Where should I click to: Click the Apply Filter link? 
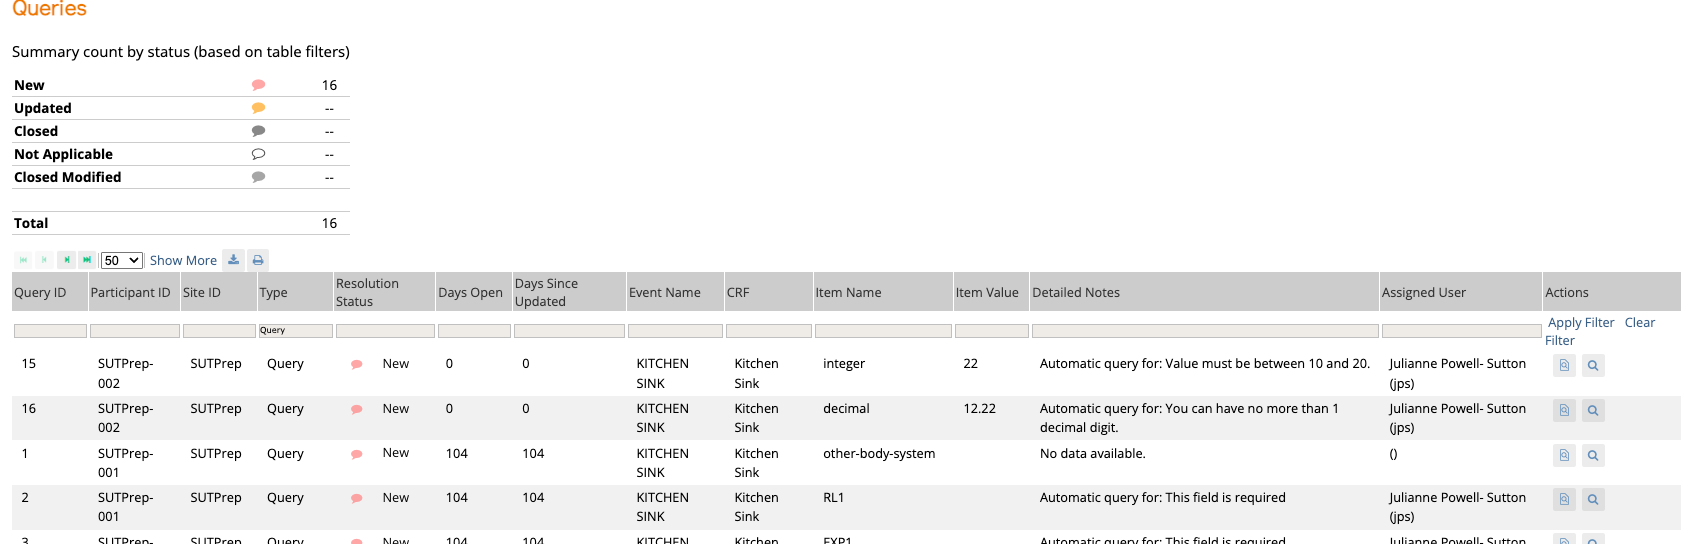click(1580, 322)
